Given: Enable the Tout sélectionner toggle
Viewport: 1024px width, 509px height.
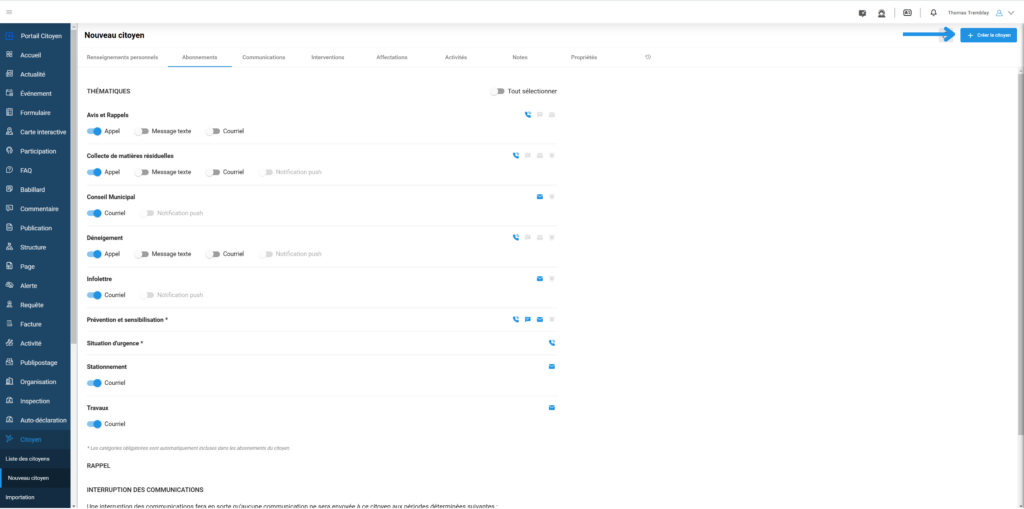Looking at the screenshot, I should pos(498,91).
